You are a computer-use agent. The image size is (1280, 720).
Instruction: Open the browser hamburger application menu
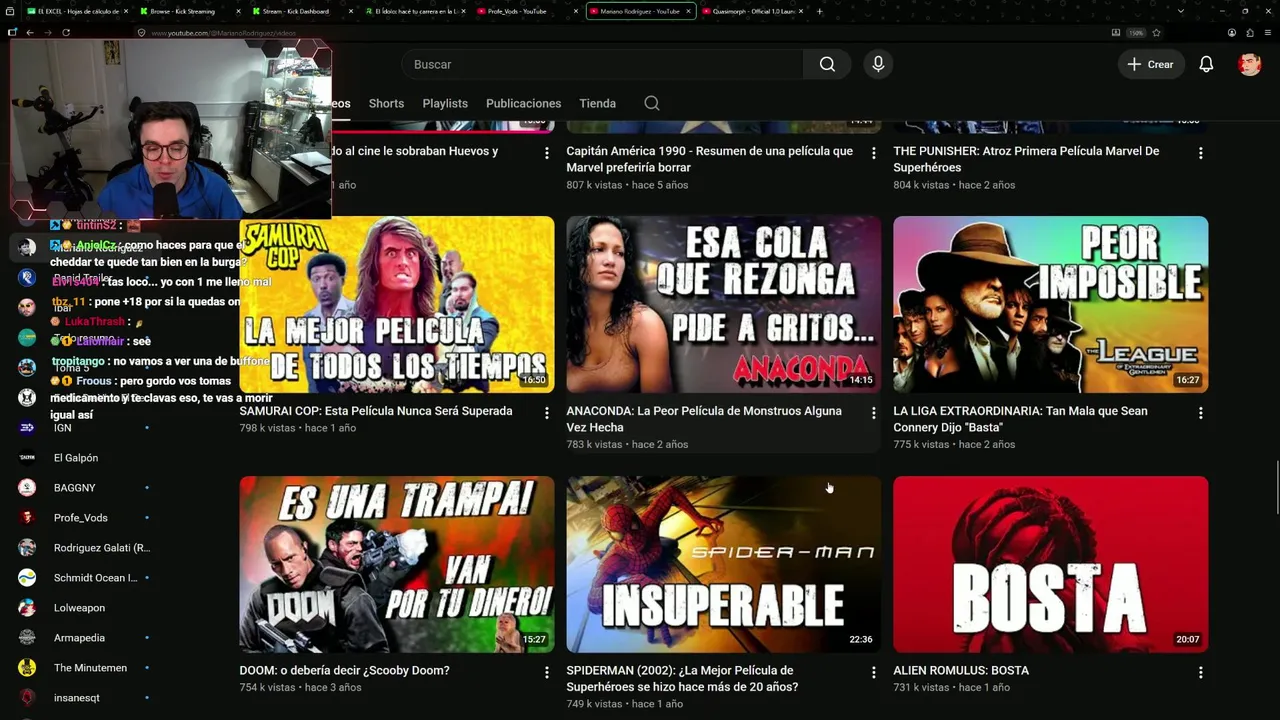point(1267,32)
